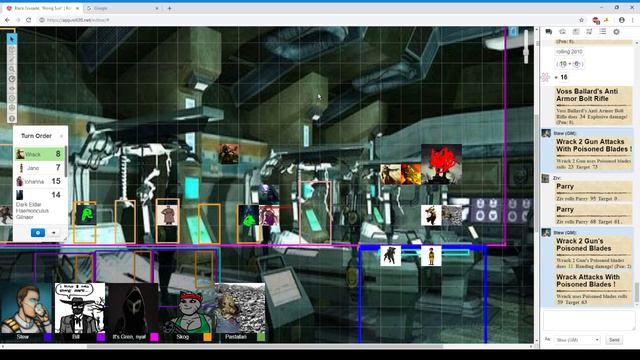Screen dimensions: 640x360
Task: Open the Collections list tab in the sidebar
Action: (x=603, y=32)
